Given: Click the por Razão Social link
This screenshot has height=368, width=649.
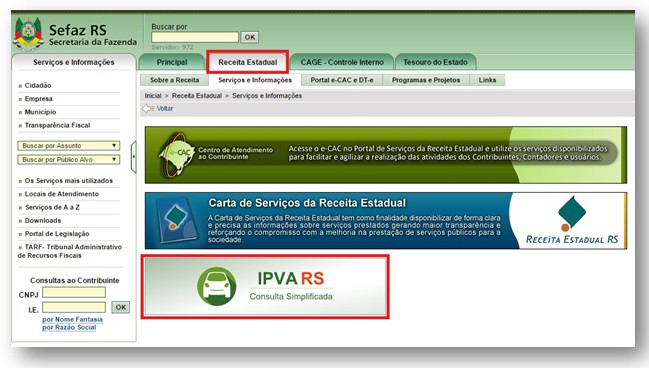Looking at the screenshot, I should [x=69, y=327].
